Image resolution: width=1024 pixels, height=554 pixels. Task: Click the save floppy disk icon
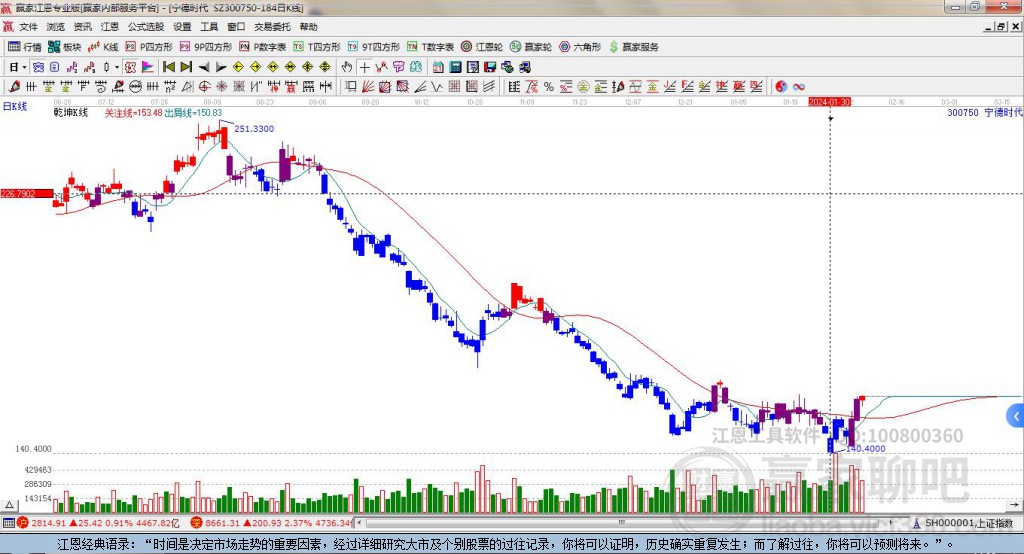click(490, 67)
